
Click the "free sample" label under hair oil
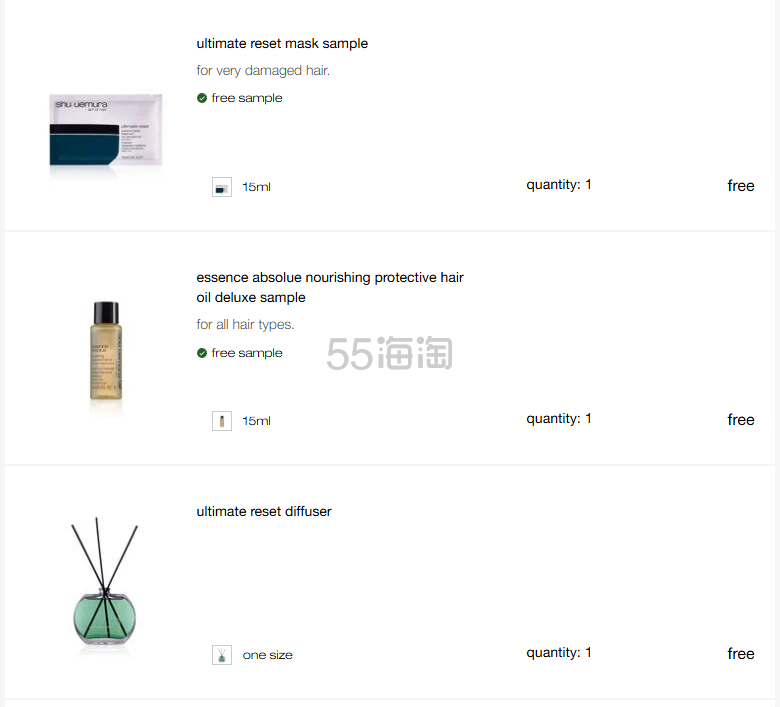point(247,353)
